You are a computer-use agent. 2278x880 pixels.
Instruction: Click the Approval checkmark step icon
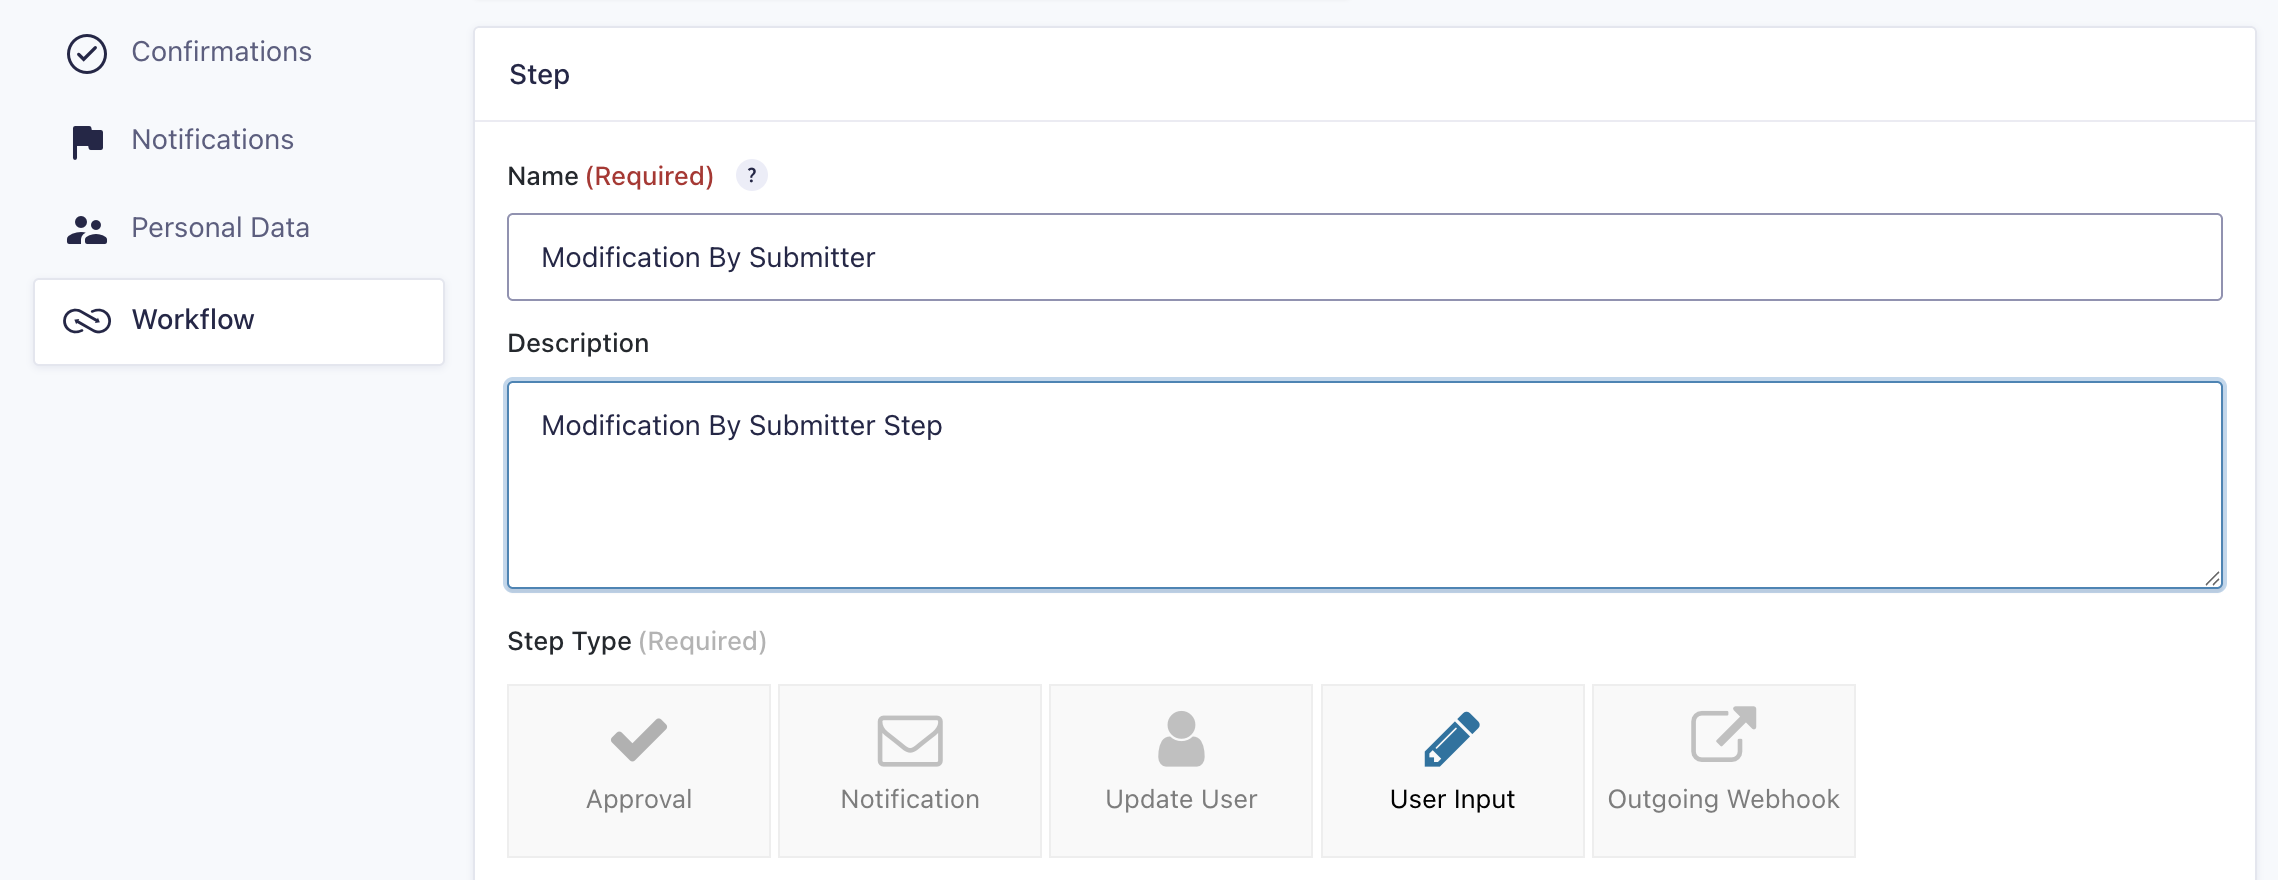[x=638, y=740]
